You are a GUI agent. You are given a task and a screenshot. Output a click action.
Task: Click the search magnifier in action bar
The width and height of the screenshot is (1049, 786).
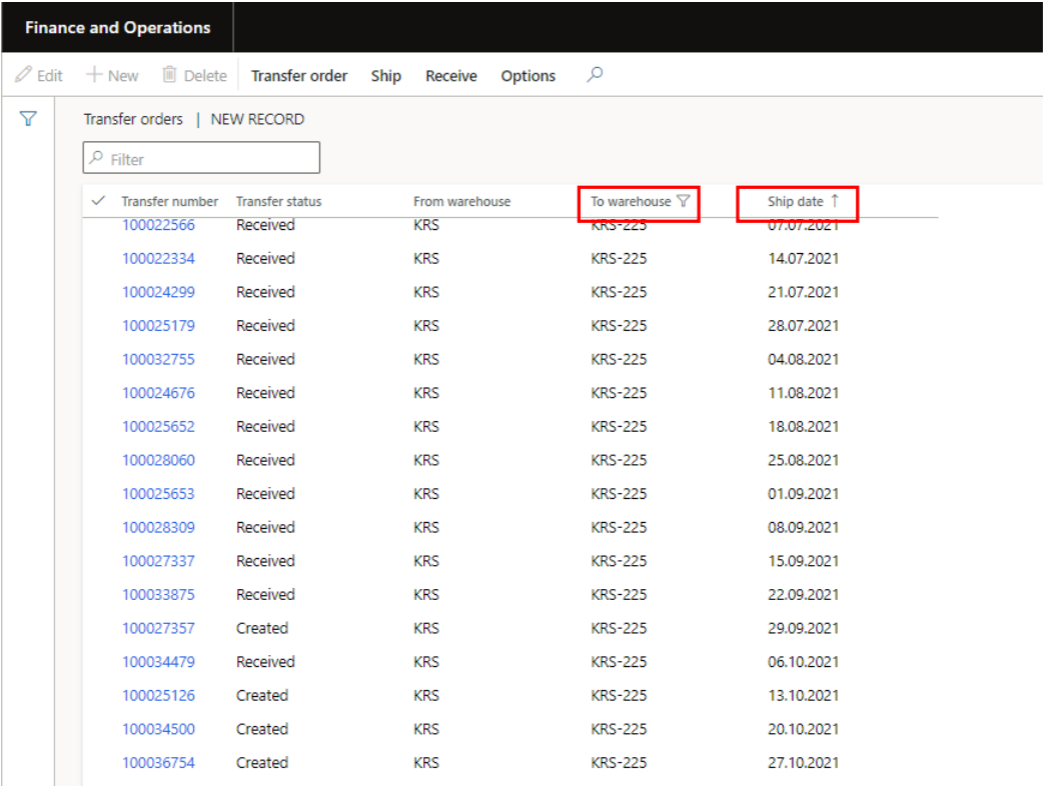pos(594,75)
